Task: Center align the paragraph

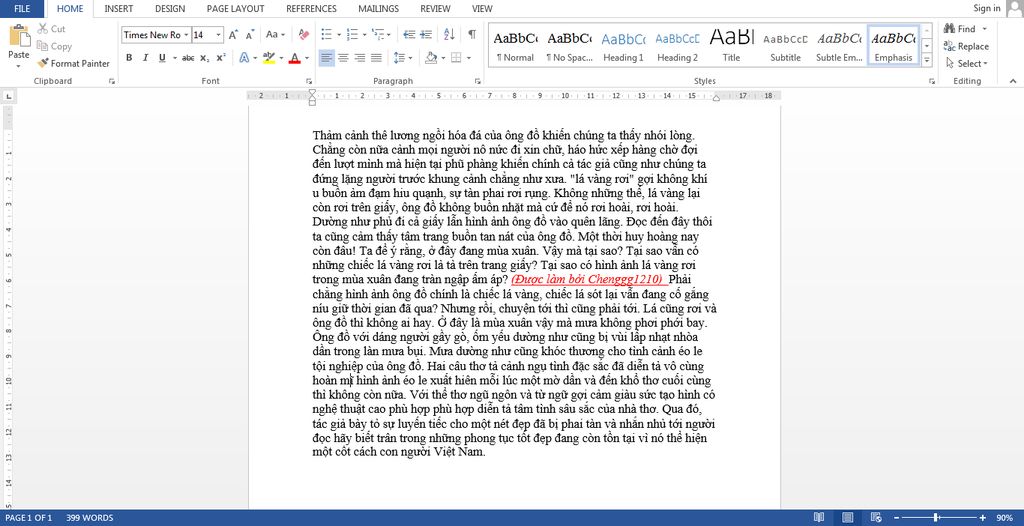Action: [343, 58]
